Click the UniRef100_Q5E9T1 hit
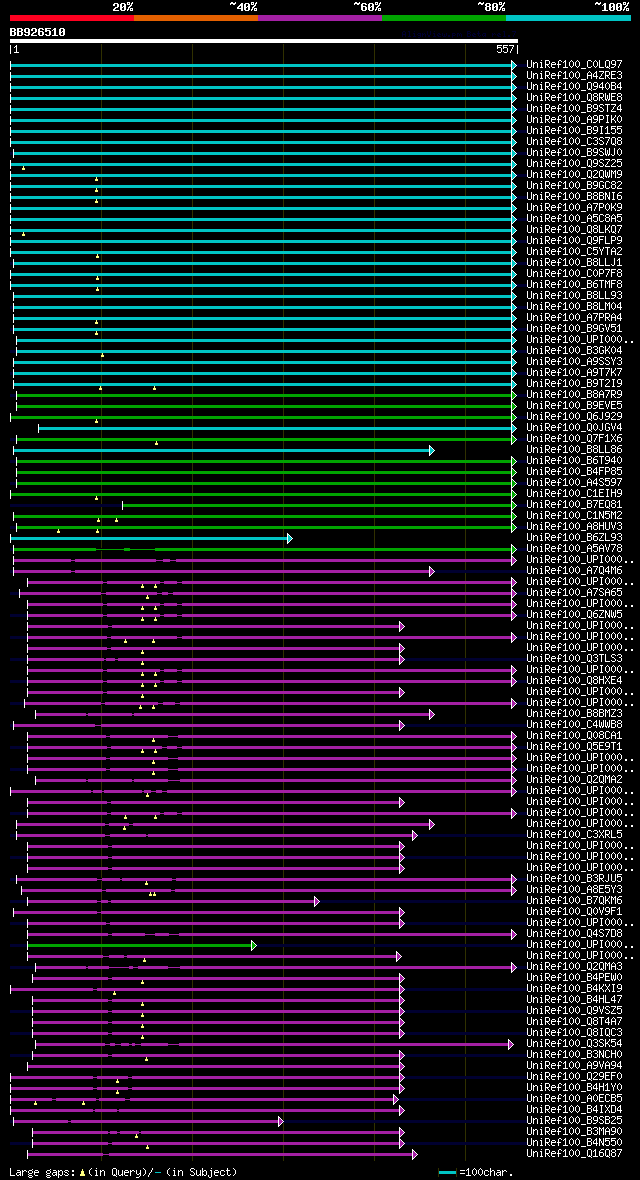Screen dimensions: 640x1180 [574, 747]
